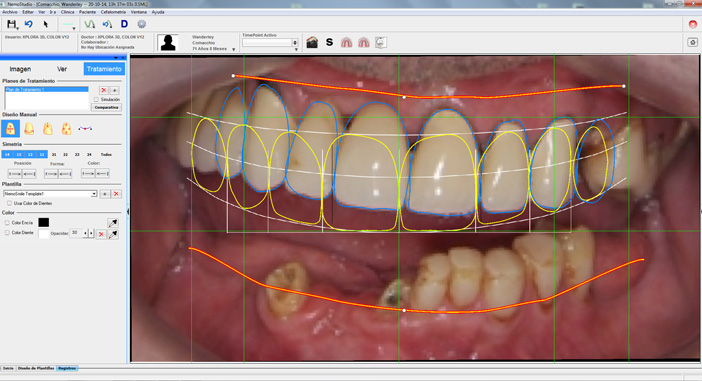Image resolution: width=702 pixels, height=381 pixels.
Task: Open the photo camera house icon
Action: click(312, 43)
